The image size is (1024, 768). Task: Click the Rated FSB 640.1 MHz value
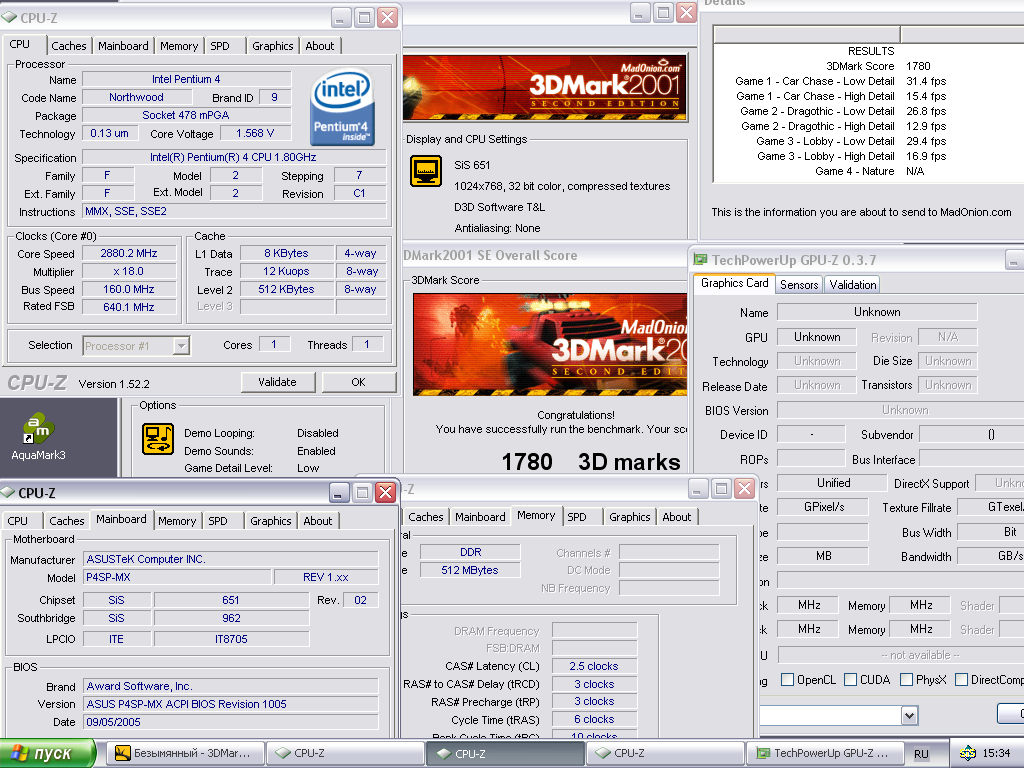[x=129, y=307]
